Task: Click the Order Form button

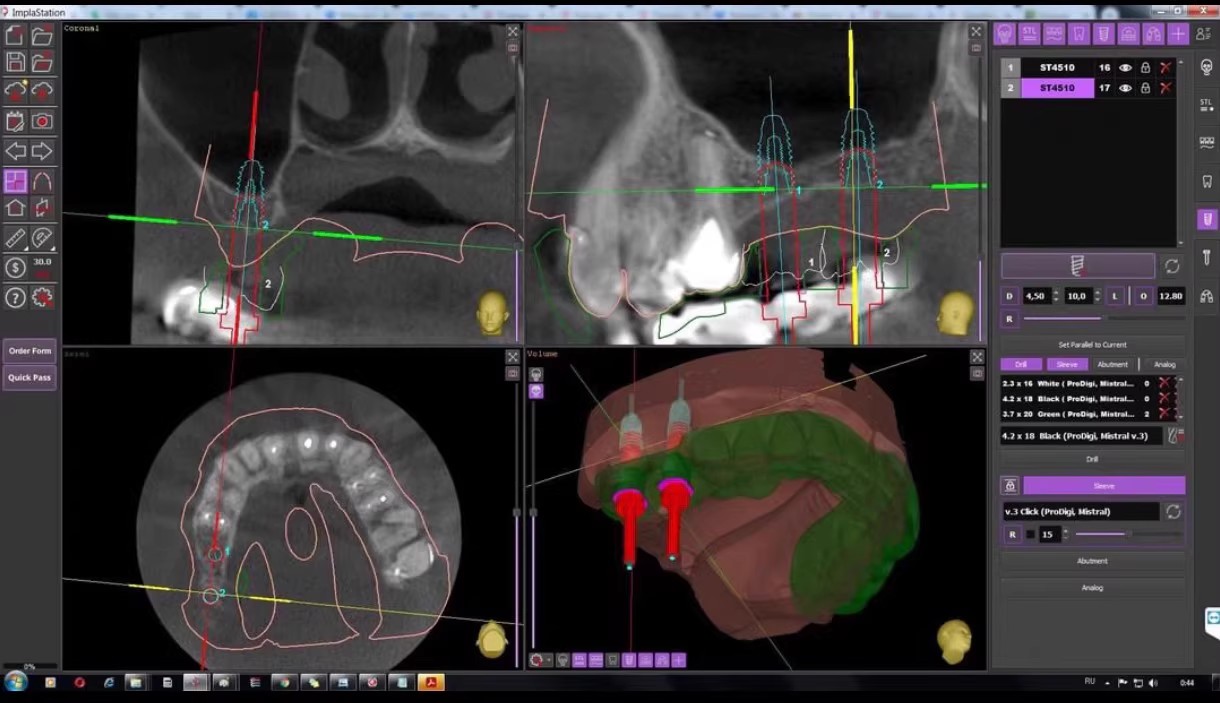Action: tap(29, 351)
